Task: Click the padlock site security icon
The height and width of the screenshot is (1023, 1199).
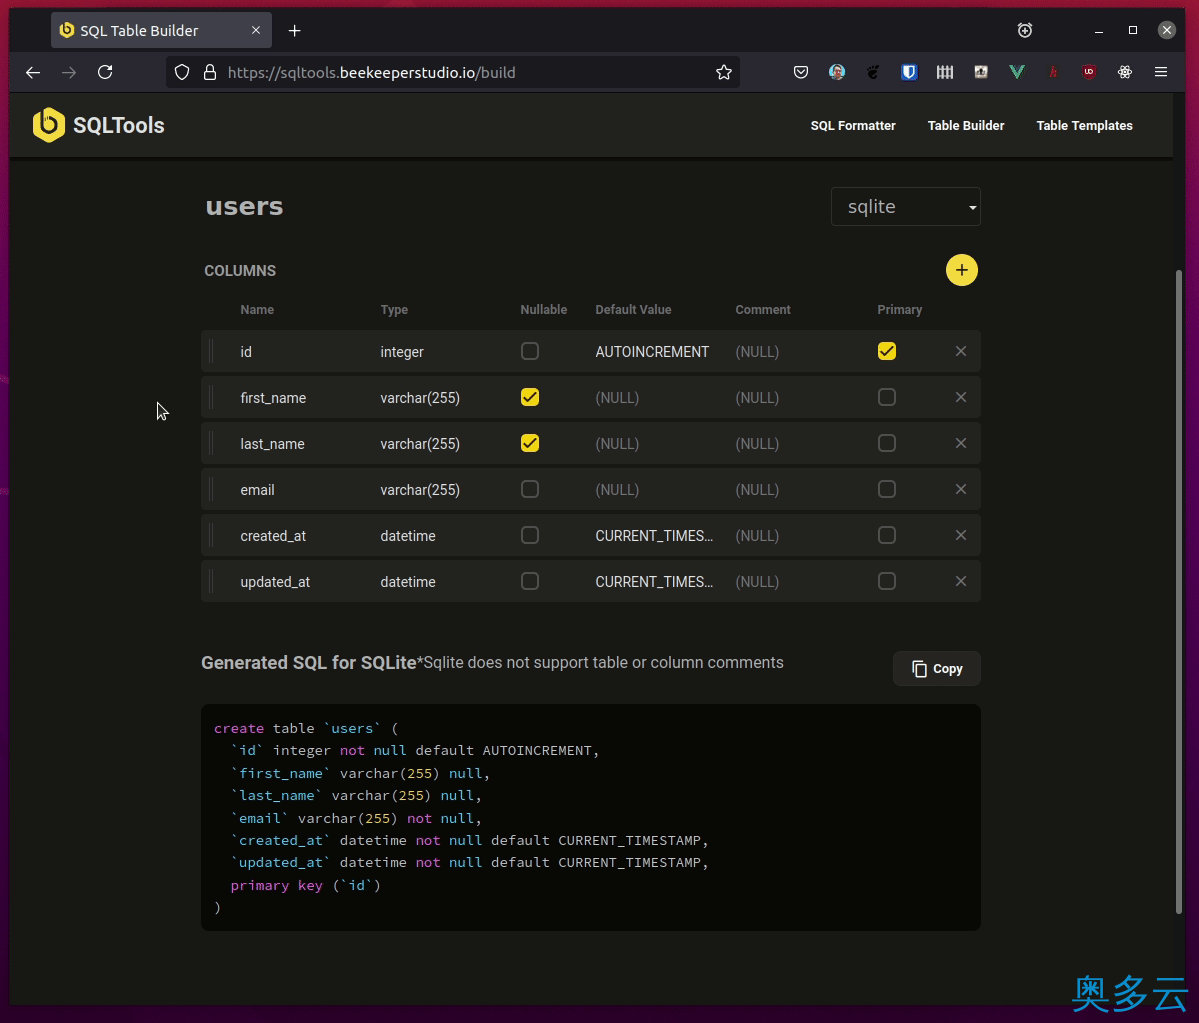Action: click(x=210, y=73)
